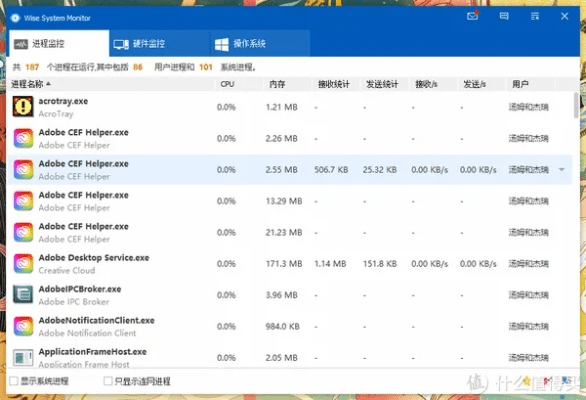Click the 506.7 KB received value

331,170
